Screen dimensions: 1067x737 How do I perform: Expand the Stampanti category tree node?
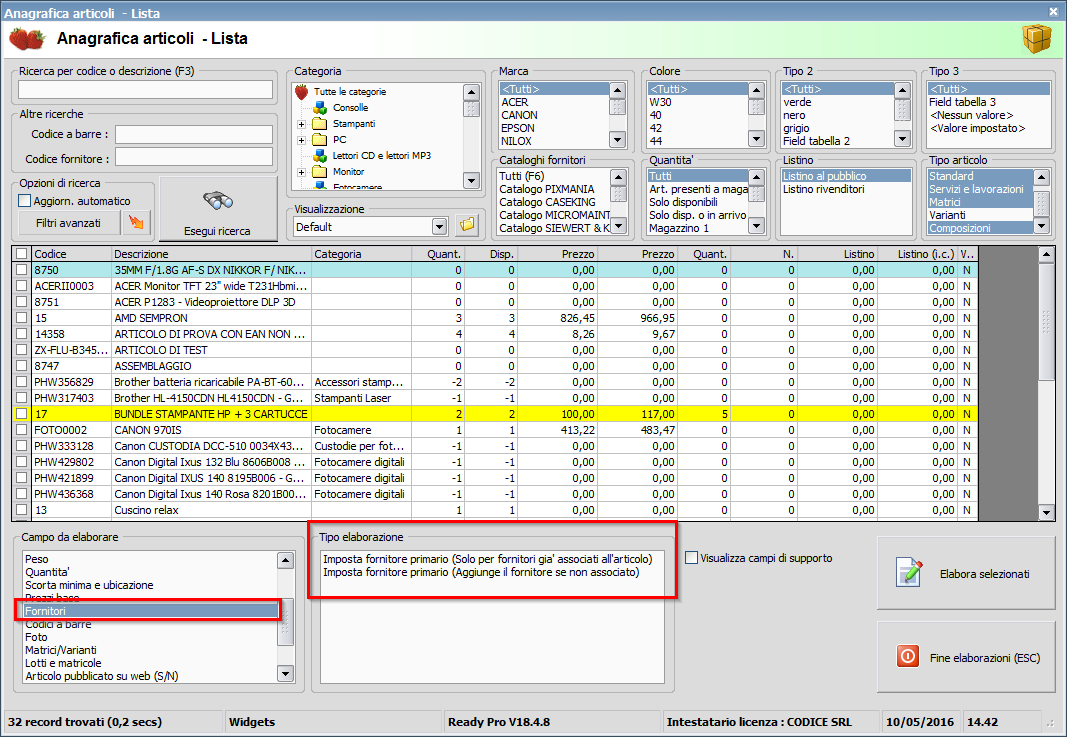[x=301, y=124]
